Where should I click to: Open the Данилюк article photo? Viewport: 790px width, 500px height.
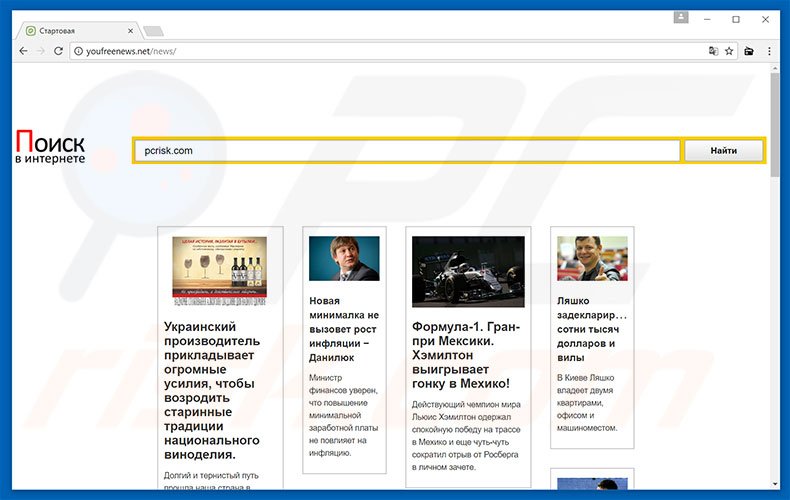pos(344,259)
